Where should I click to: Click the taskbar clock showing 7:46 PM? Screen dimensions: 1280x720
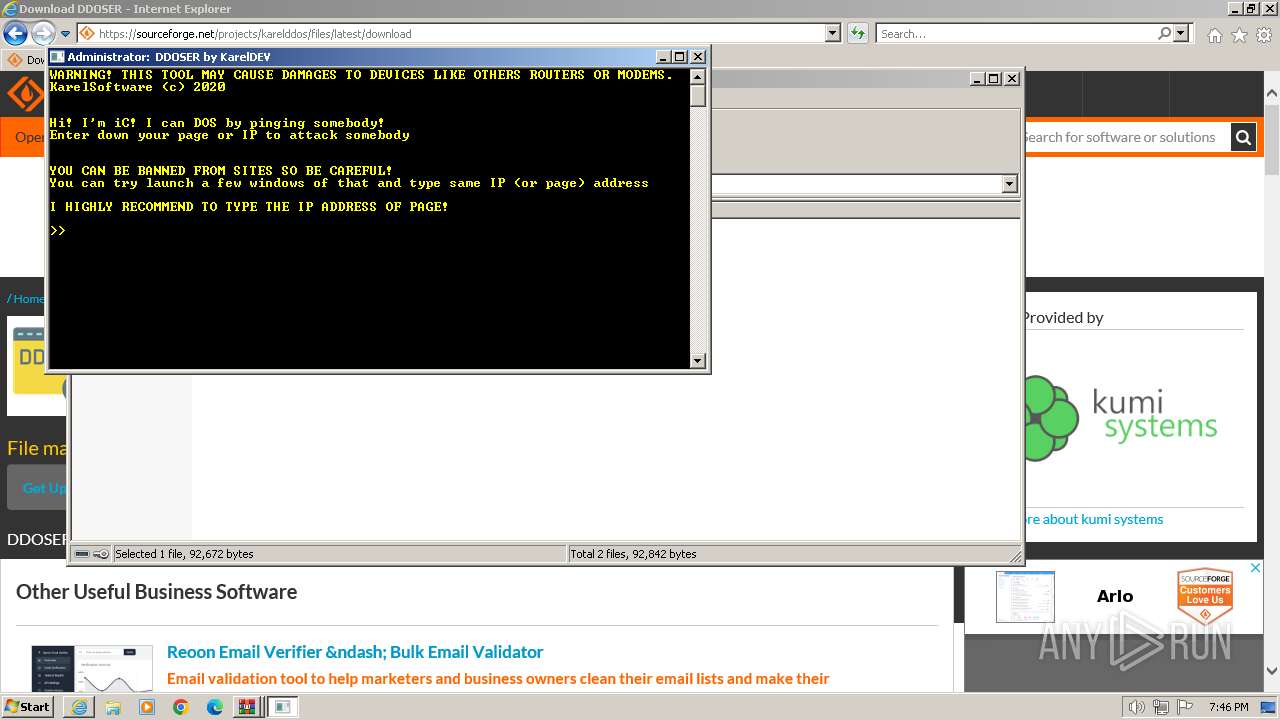(x=1228, y=707)
